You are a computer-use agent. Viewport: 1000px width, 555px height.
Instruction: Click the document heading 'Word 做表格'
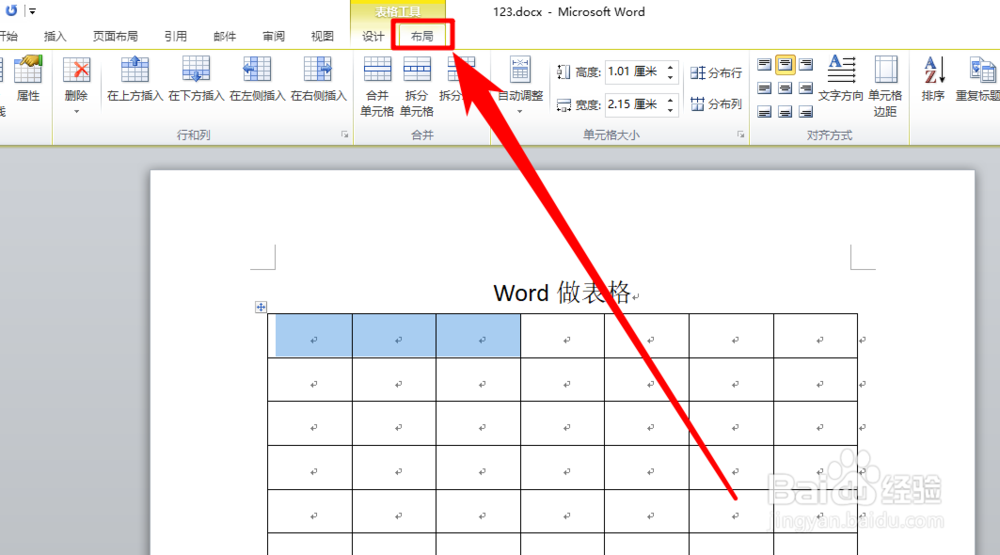pyautogui.click(x=562, y=293)
